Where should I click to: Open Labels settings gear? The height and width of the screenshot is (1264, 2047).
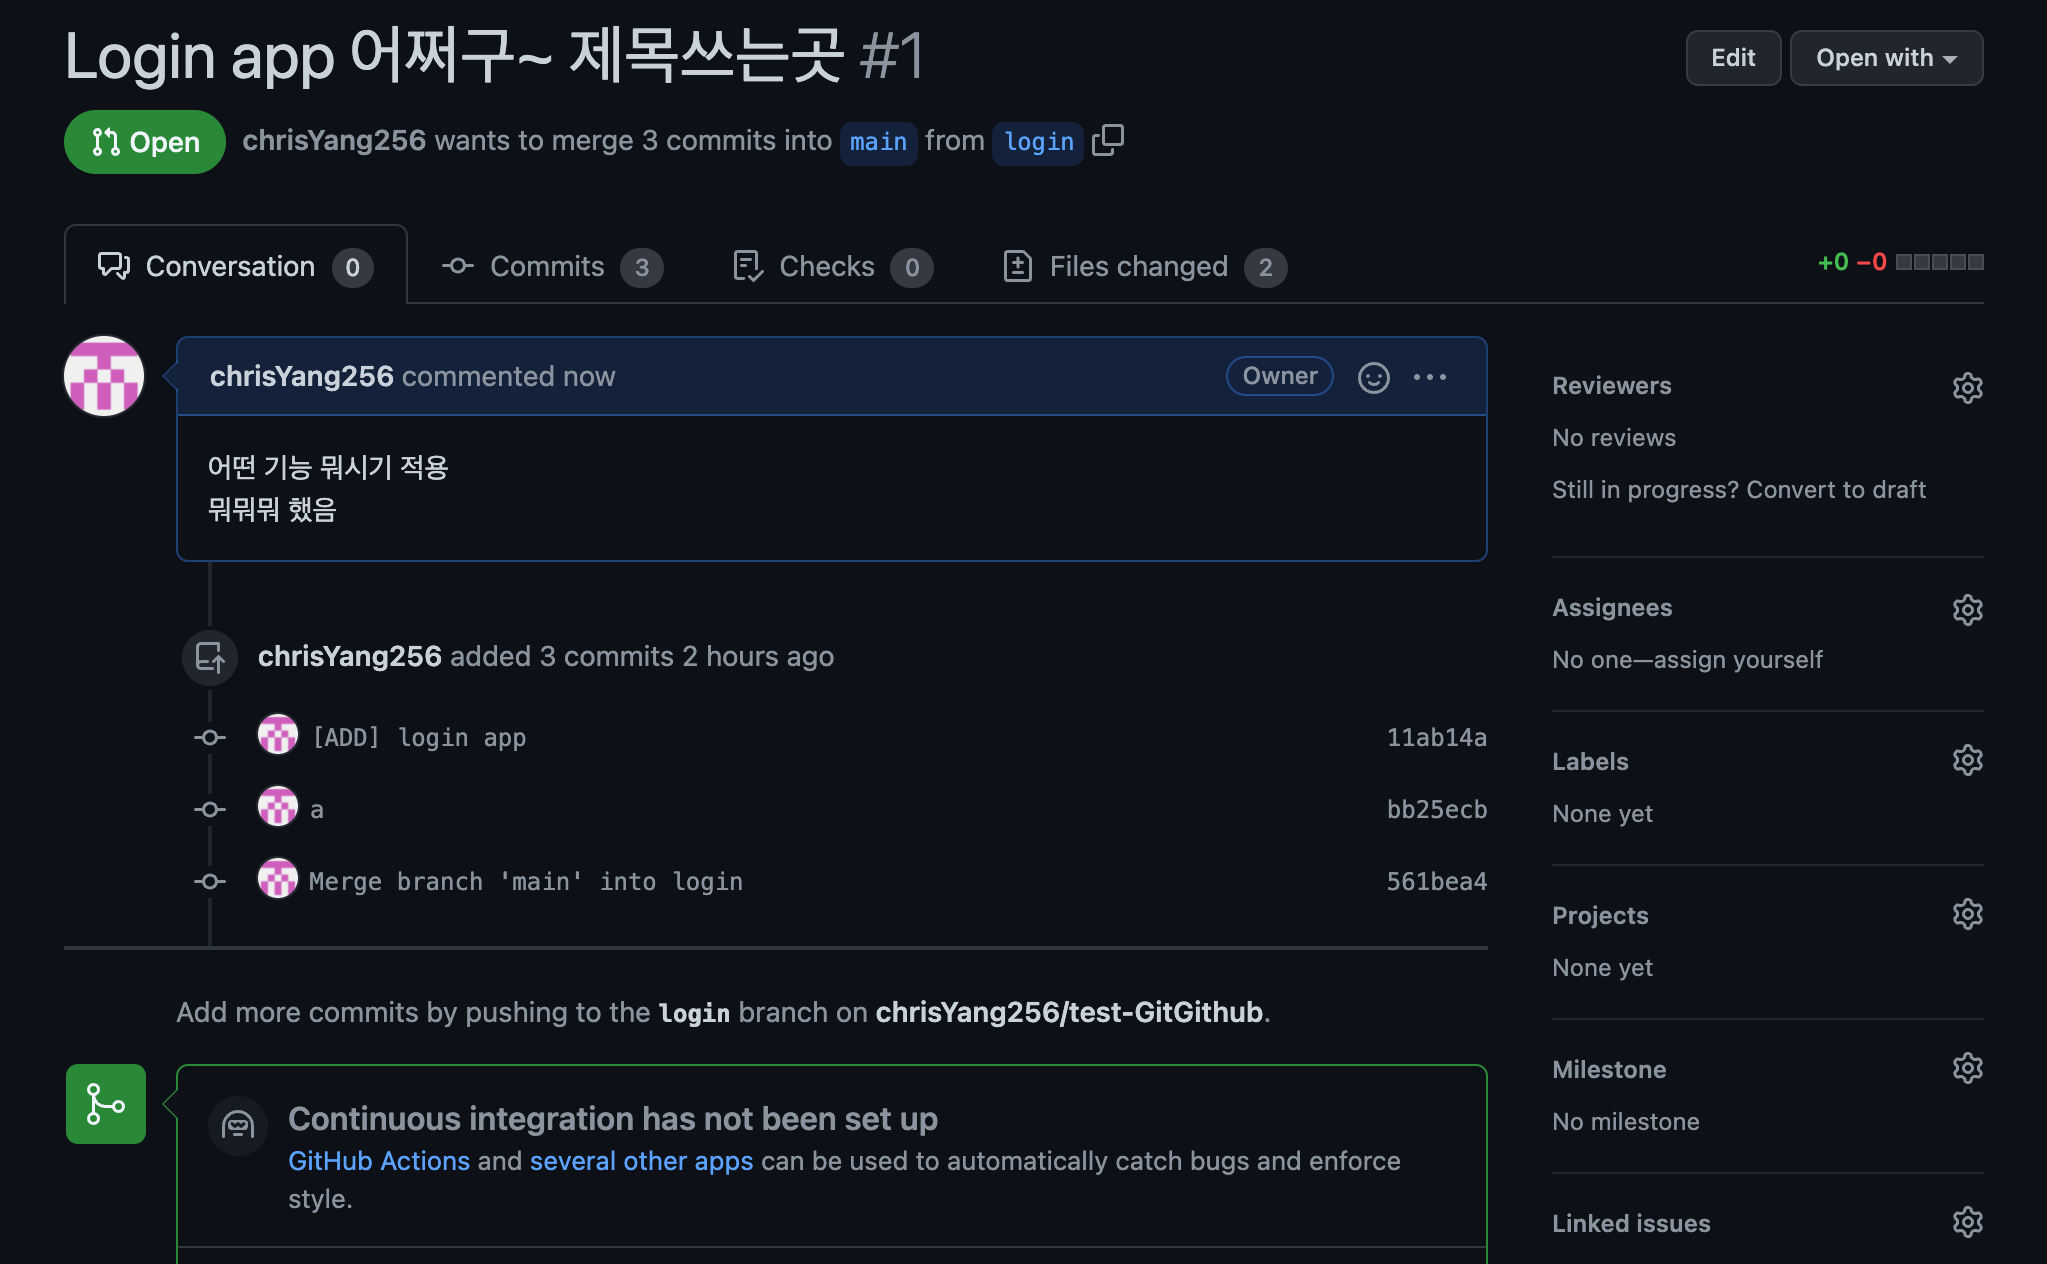point(1967,761)
